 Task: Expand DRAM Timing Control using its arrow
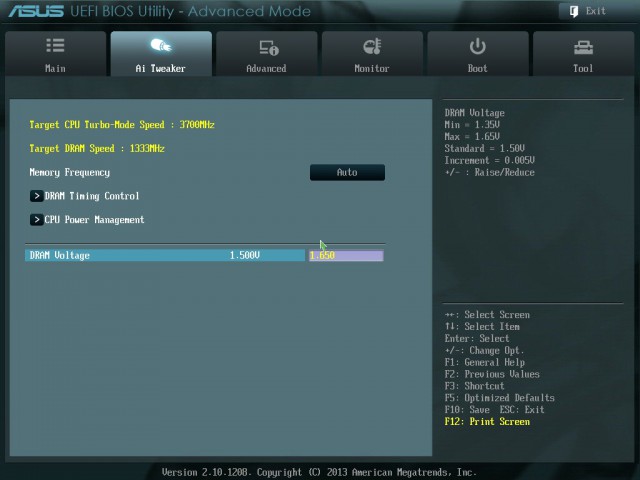point(37,196)
